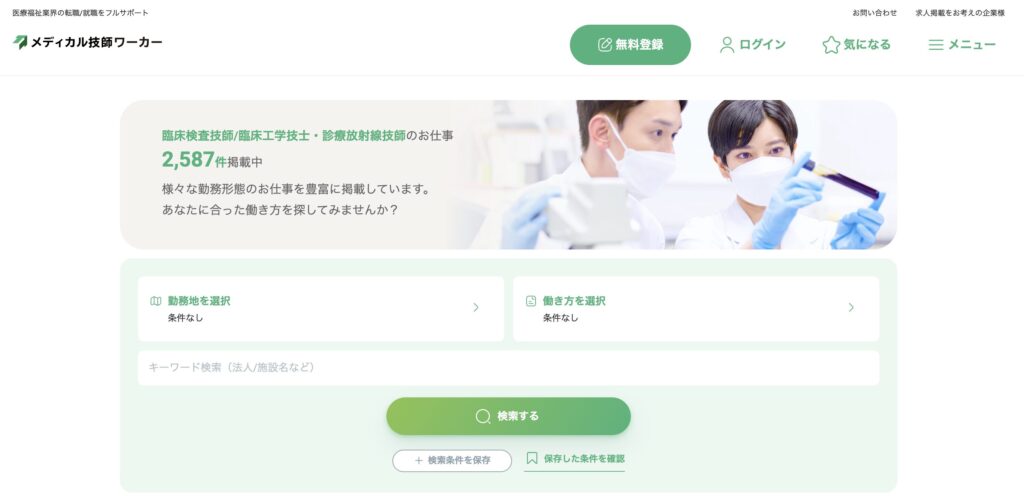Click the person icon beside ログイン
1024x496 pixels.
coord(727,44)
